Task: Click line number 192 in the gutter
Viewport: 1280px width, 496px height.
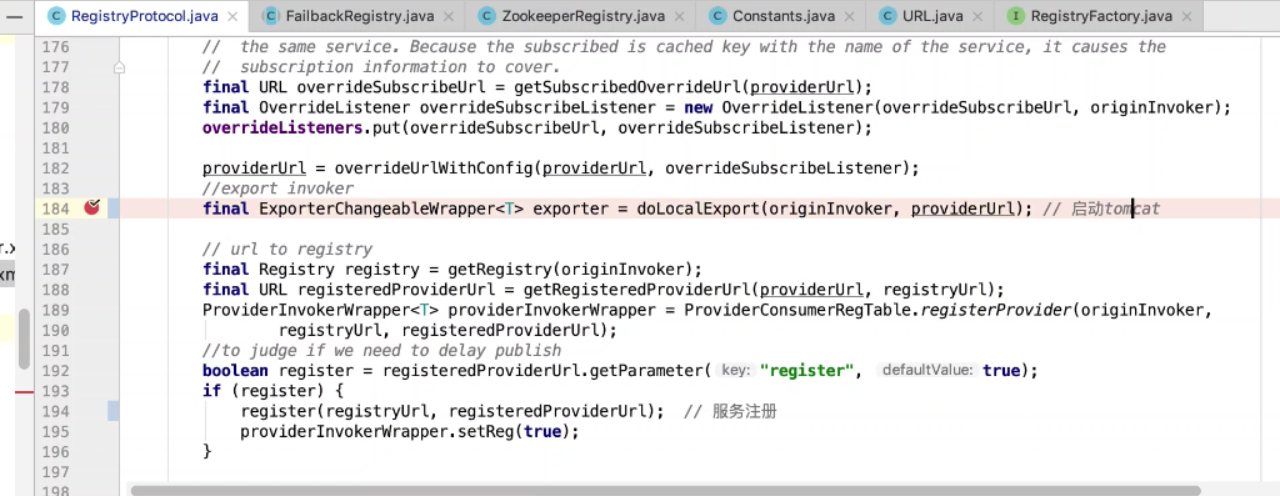Action: pos(56,370)
